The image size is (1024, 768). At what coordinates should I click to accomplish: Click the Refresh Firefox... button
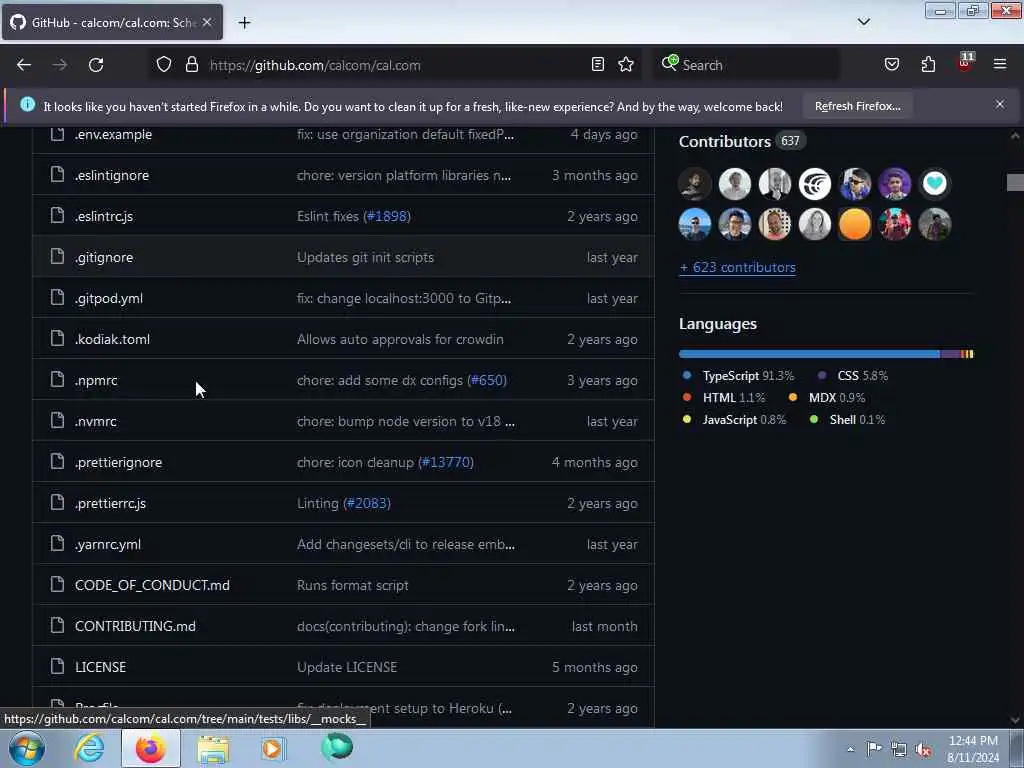coord(857,106)
